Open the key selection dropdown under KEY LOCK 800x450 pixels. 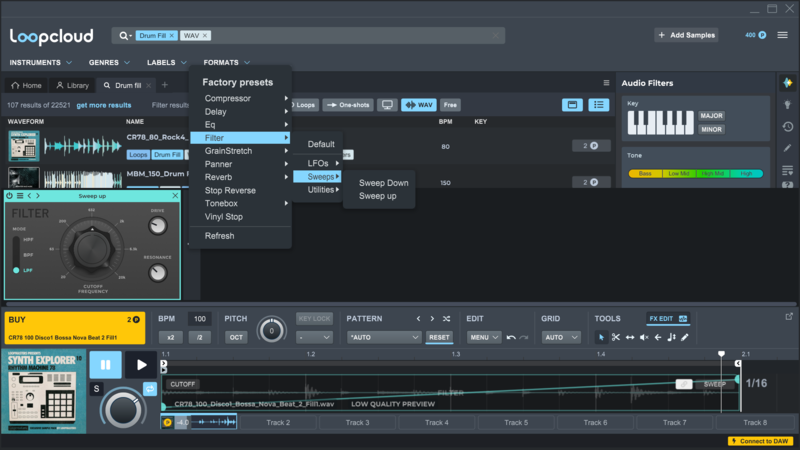314,337
